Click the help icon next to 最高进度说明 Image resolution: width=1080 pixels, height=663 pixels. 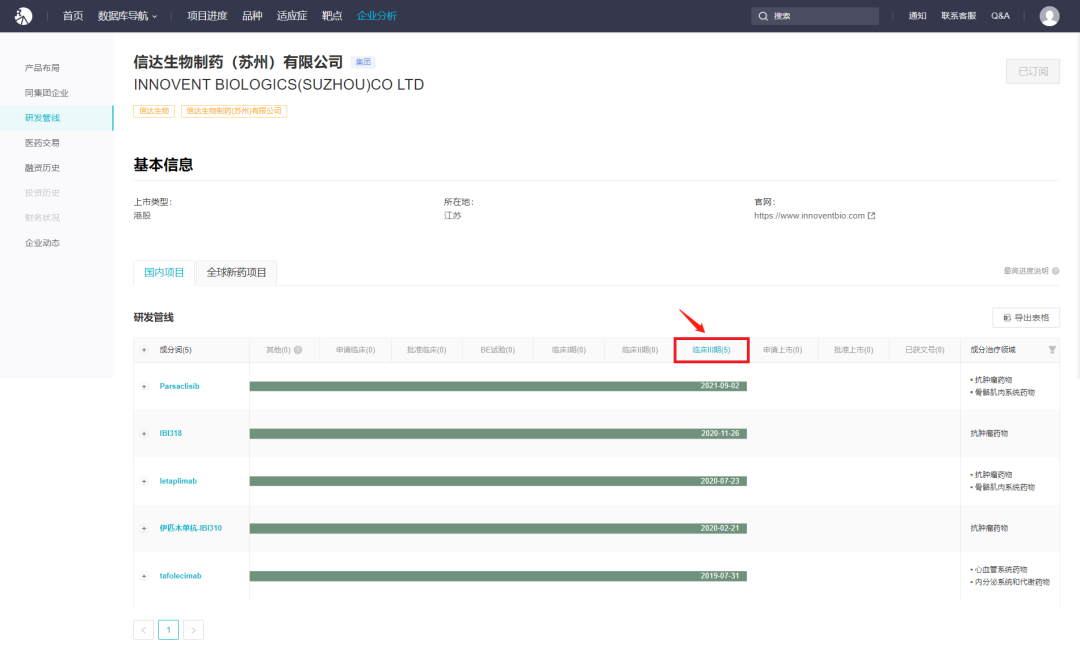pos(1055,271)
